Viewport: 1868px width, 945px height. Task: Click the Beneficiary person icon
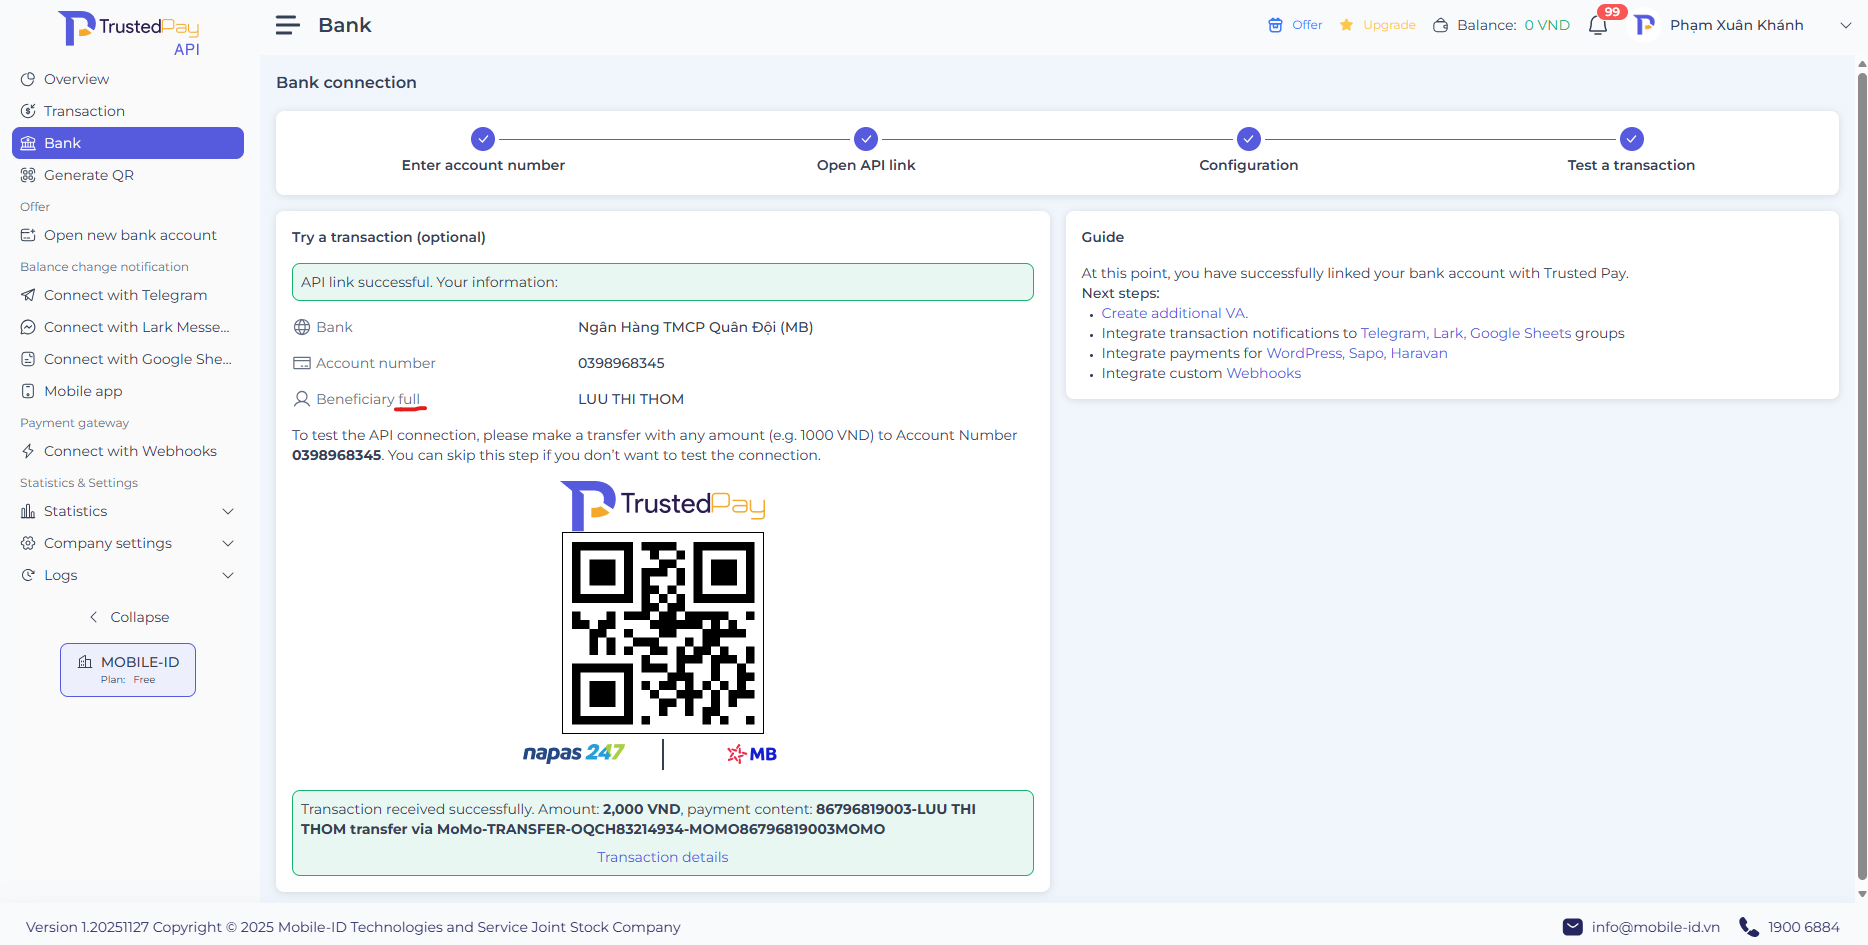[x=302, y=399]
